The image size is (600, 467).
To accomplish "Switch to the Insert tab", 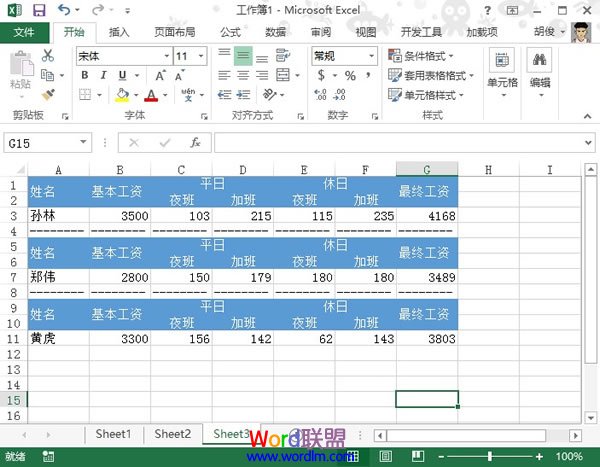I will [x=119, y=32].
